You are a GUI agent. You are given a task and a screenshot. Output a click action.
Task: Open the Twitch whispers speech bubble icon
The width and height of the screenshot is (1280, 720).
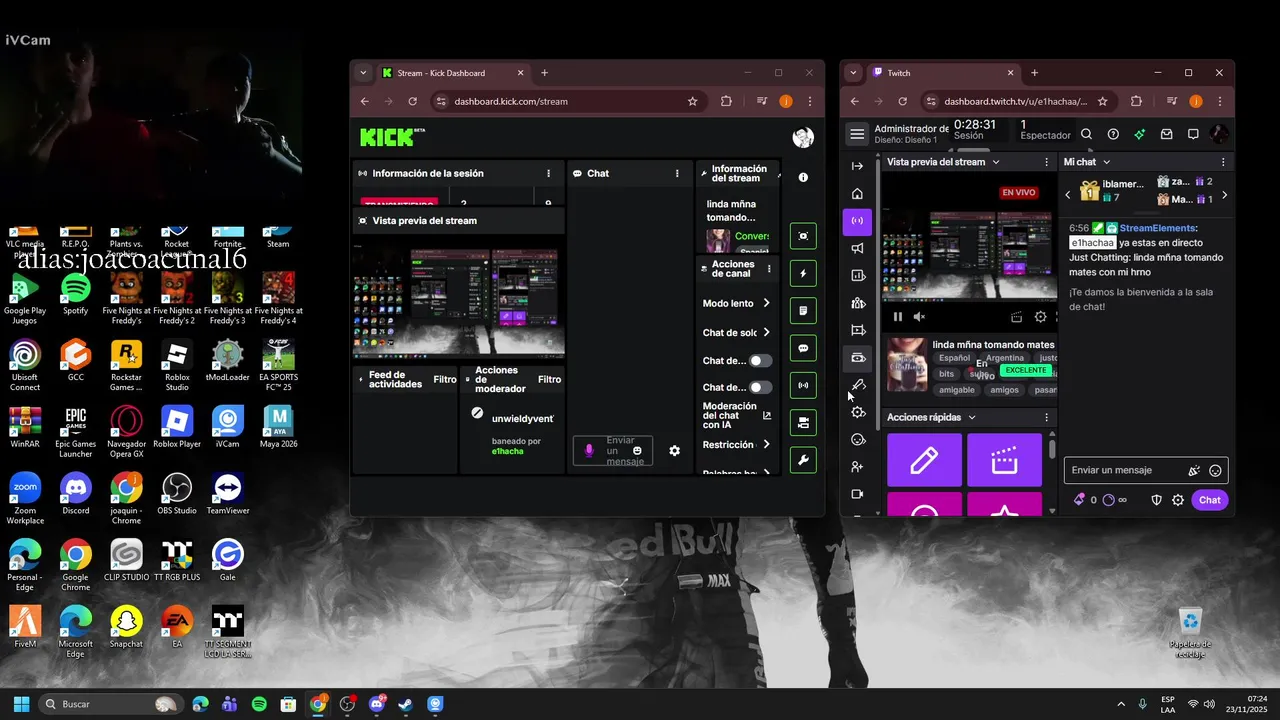click(1193, 134)
